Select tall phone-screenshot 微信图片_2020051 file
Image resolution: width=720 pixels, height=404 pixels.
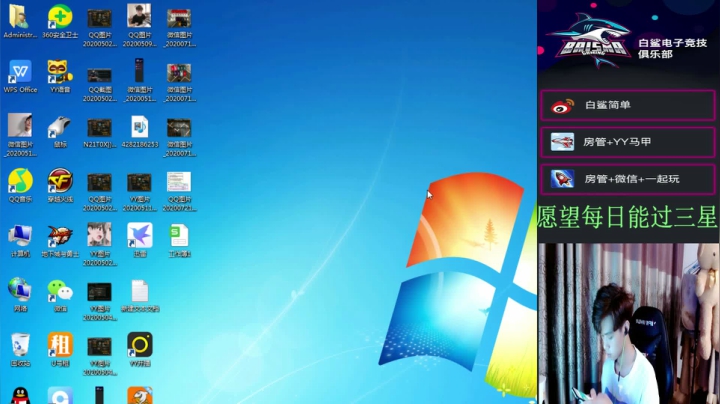click(140, 80)
